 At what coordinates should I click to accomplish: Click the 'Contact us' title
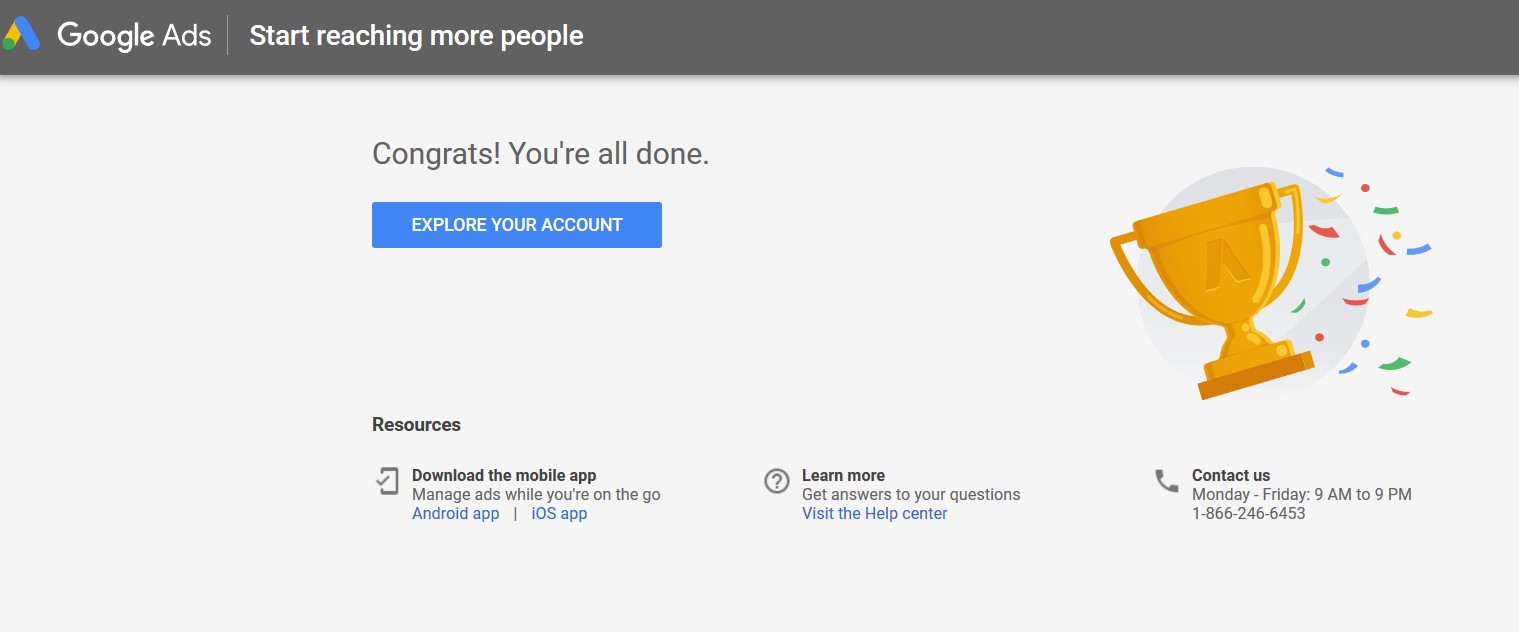coord(1231,476)
